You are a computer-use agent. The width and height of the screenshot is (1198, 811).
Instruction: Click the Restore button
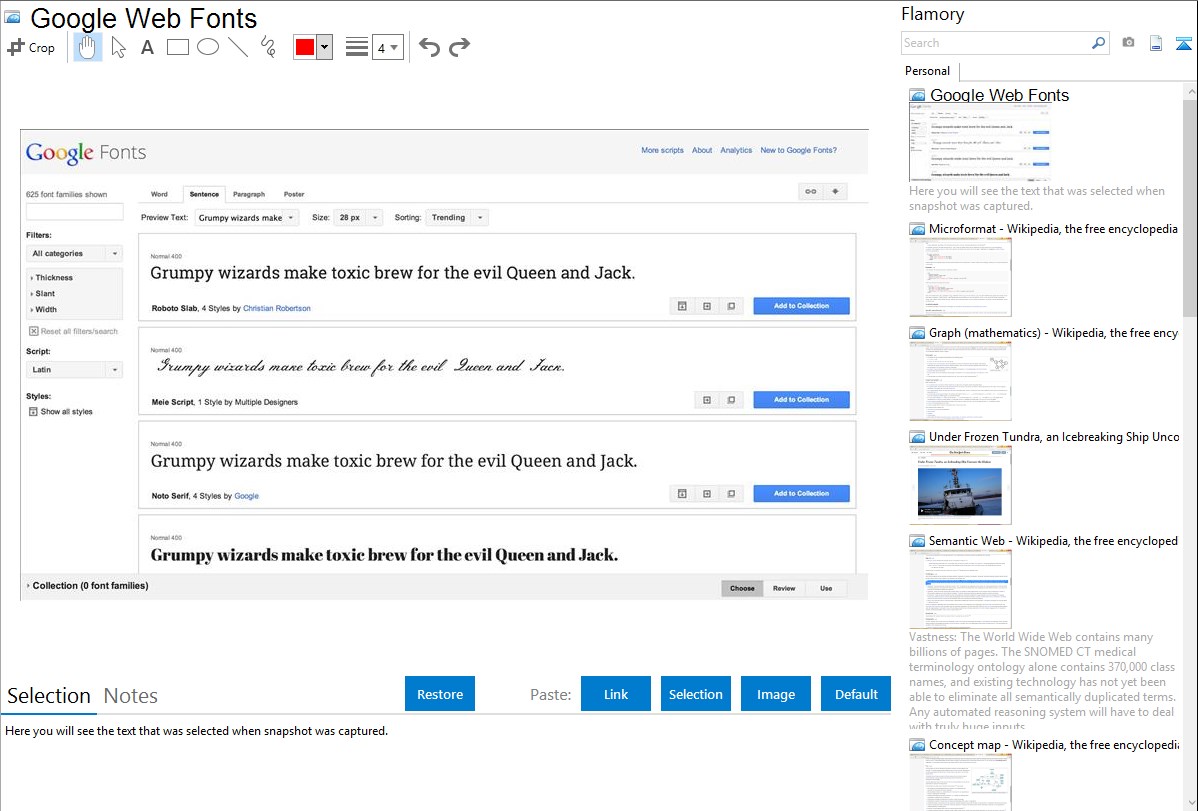point(440,694)
